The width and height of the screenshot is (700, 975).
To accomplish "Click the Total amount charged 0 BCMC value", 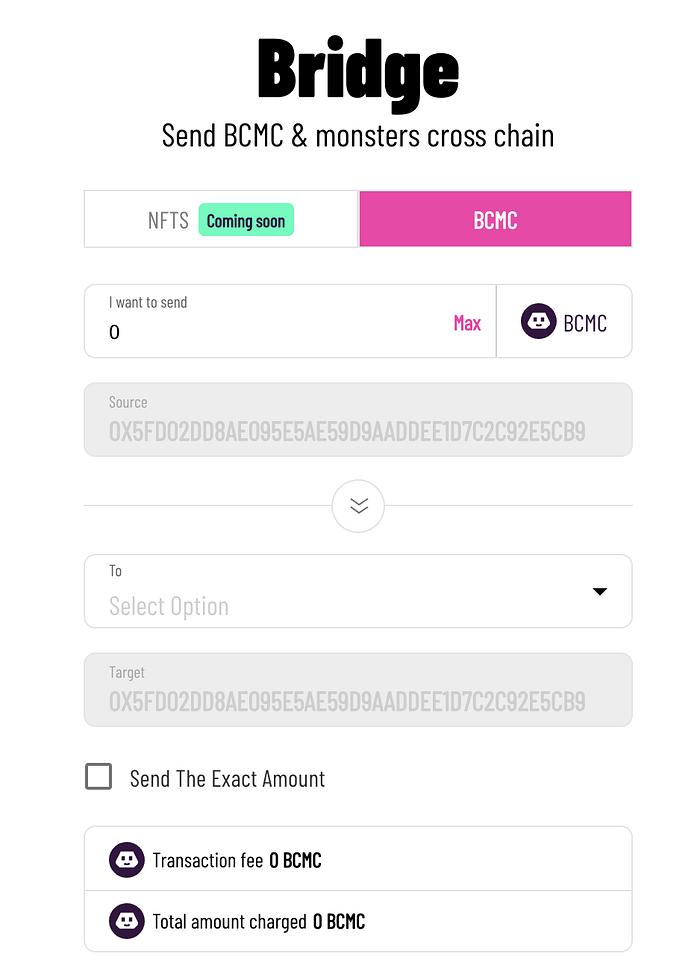I will pyautogui.click(x=339, y=921).
